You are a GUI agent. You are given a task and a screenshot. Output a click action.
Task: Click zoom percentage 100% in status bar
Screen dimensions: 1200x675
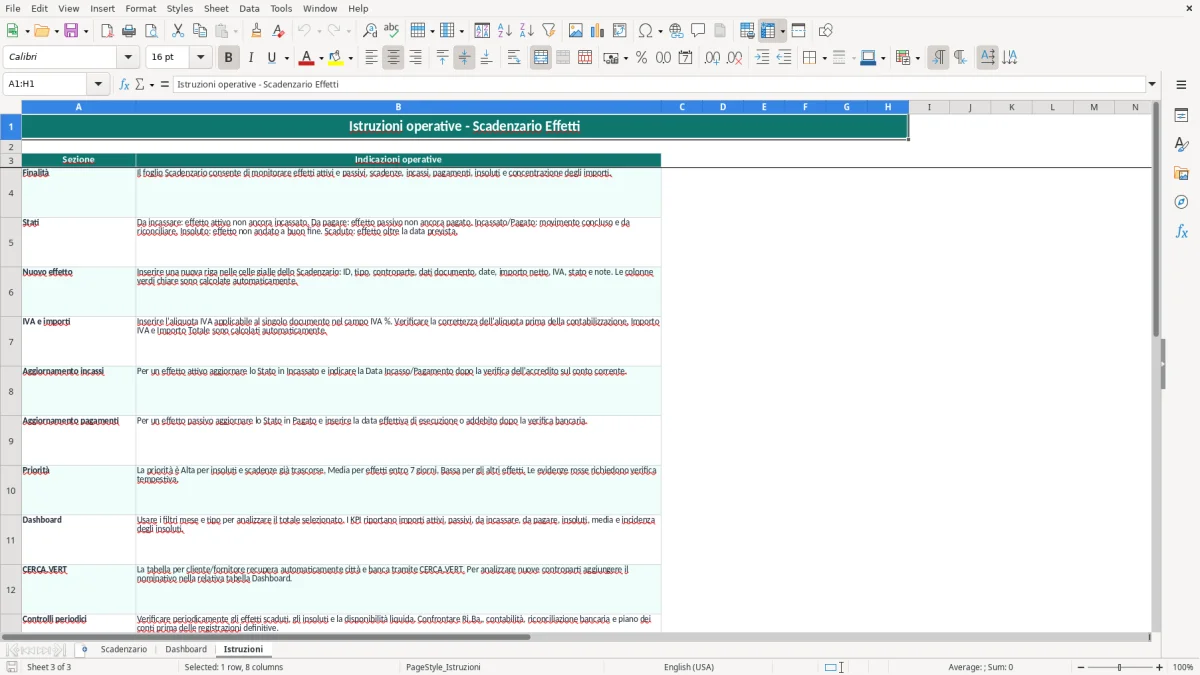pyautogui.click(x=1183, y=667)
